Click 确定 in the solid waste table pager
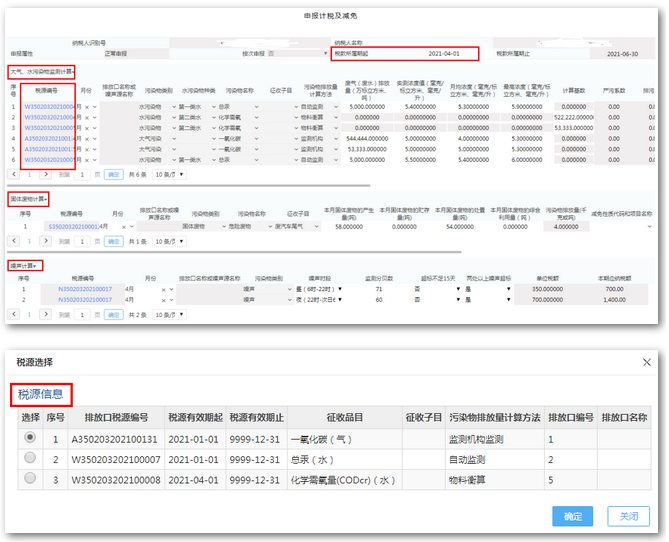This screenshot has height=542, width=669. click(x=113, y=241)
